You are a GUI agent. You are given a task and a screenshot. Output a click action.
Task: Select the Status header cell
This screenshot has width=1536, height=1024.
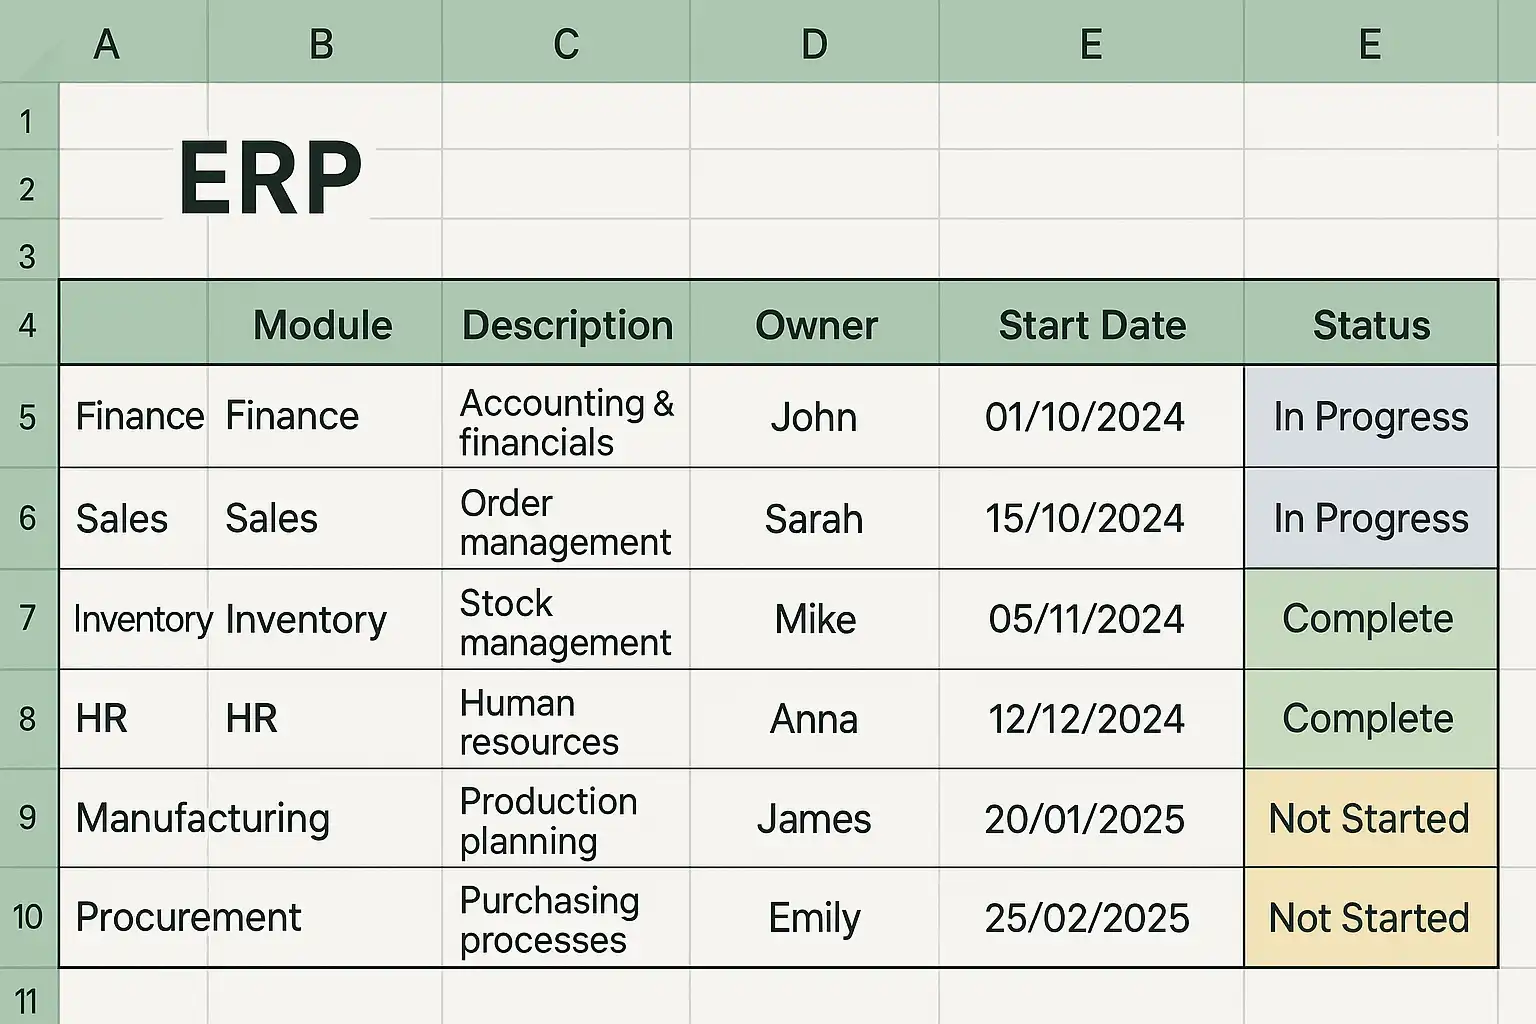tap(1371, 325)
